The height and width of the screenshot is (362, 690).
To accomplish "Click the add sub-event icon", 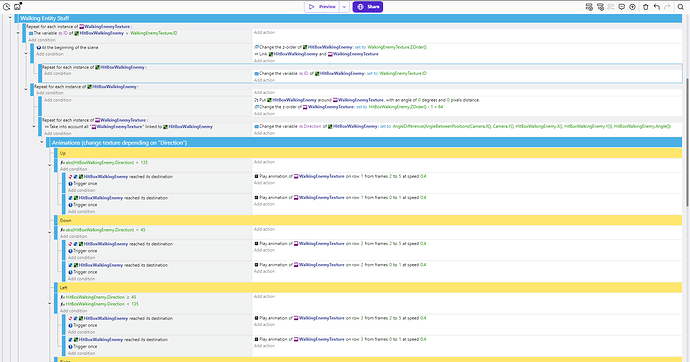I will click(x=600, y=7).
